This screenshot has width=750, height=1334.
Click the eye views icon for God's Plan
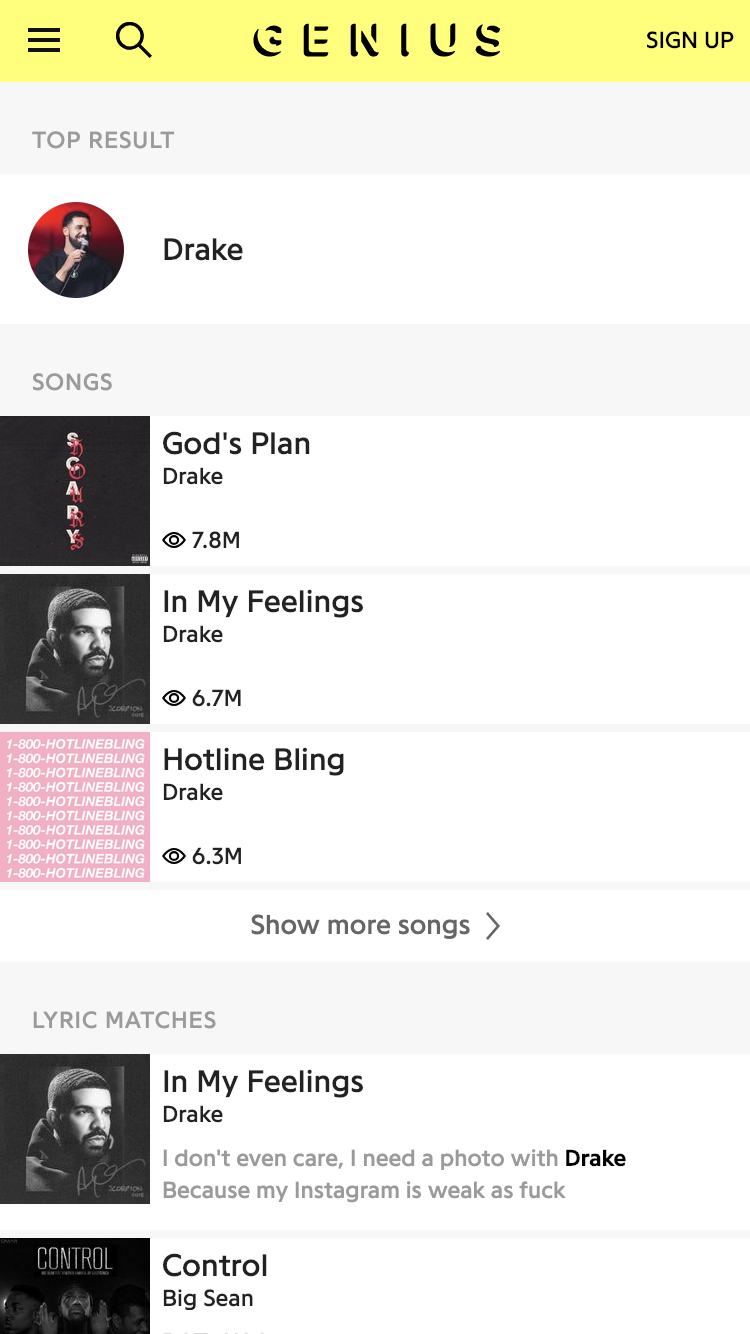(174, 540)
